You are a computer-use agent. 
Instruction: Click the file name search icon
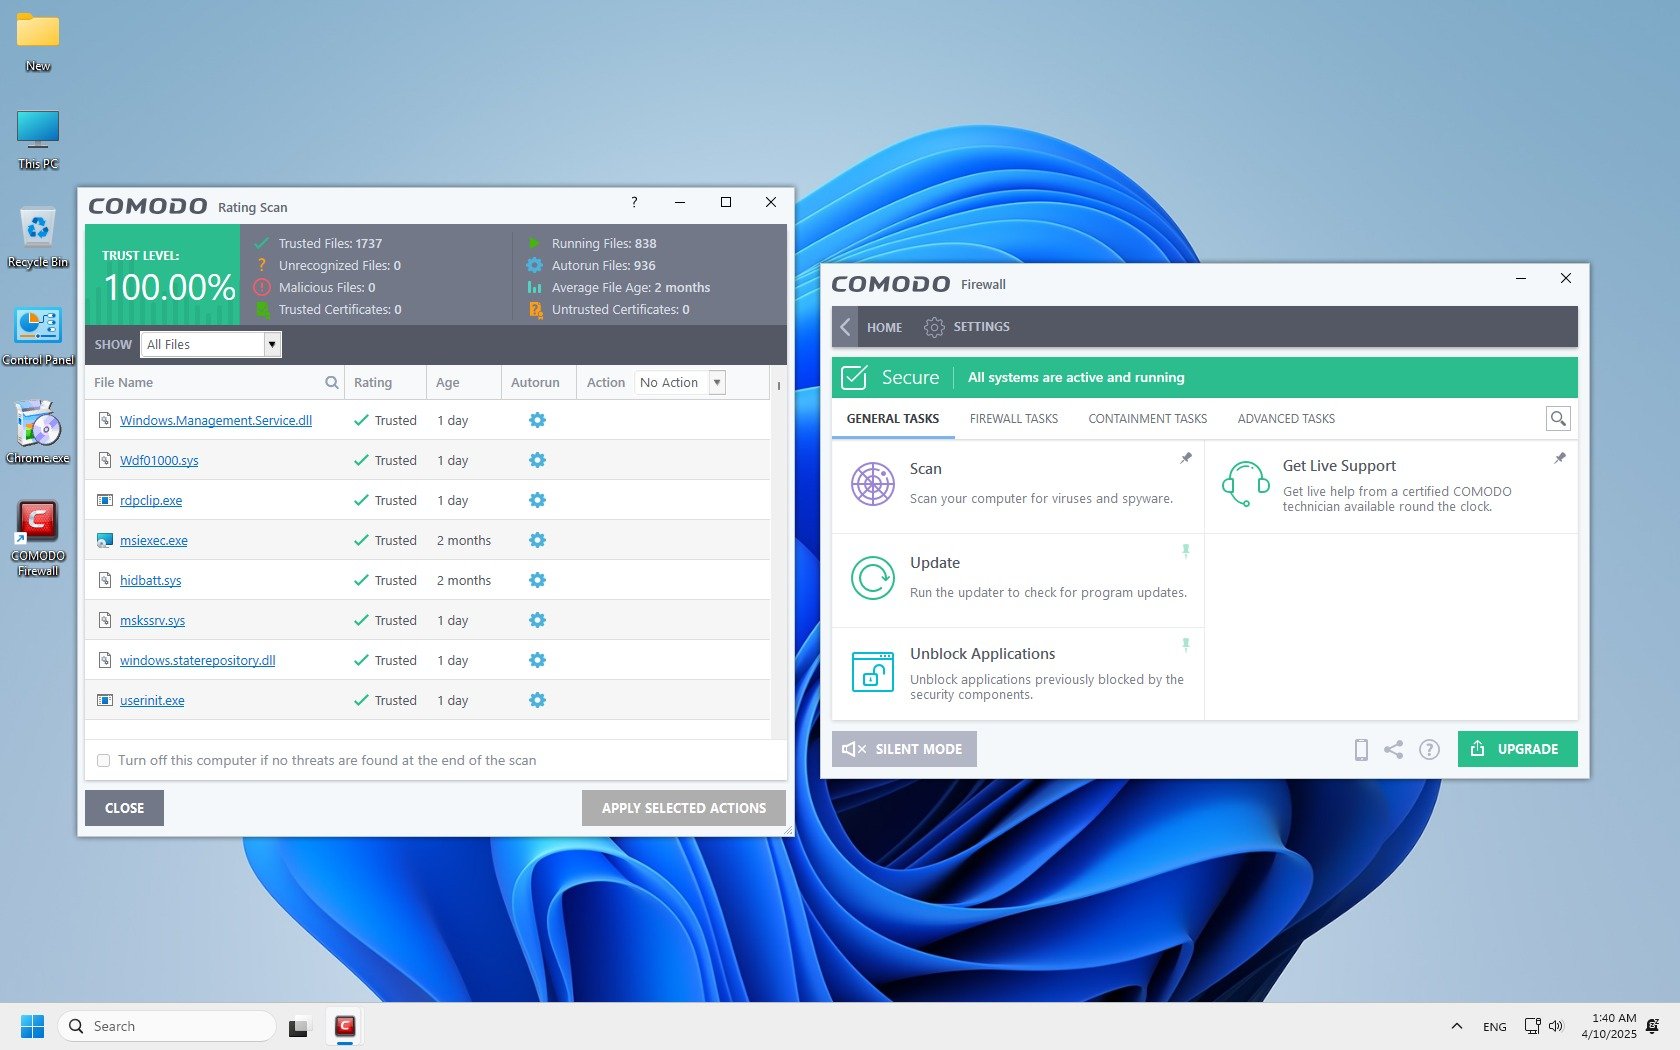(x=332, y=383)
